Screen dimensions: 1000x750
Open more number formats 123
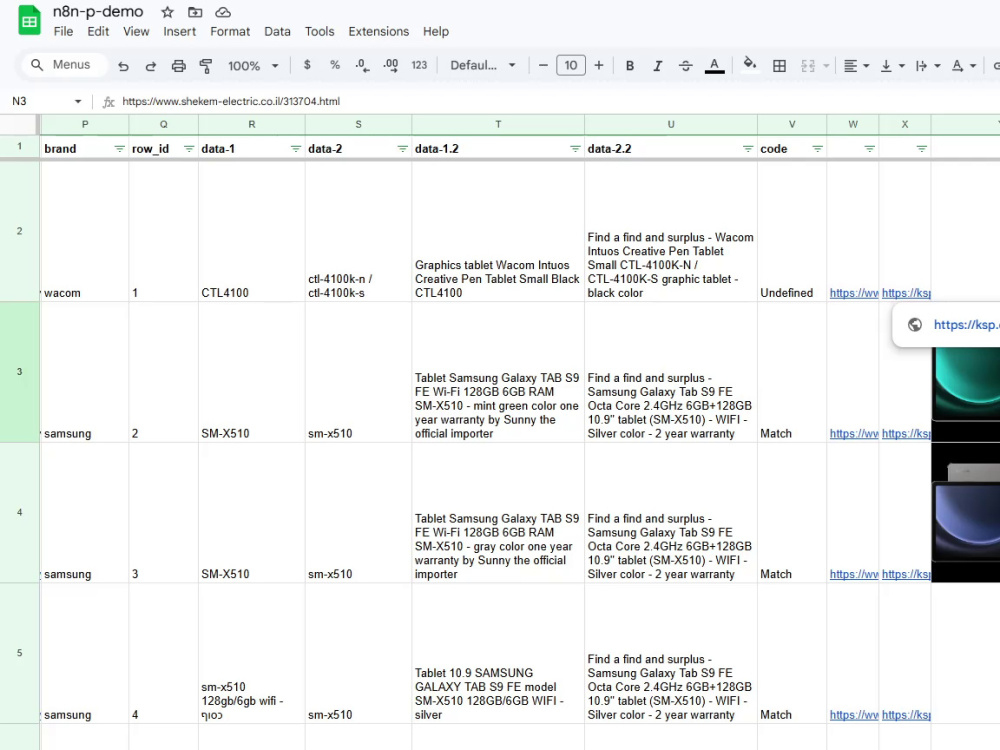click(419, 65)
